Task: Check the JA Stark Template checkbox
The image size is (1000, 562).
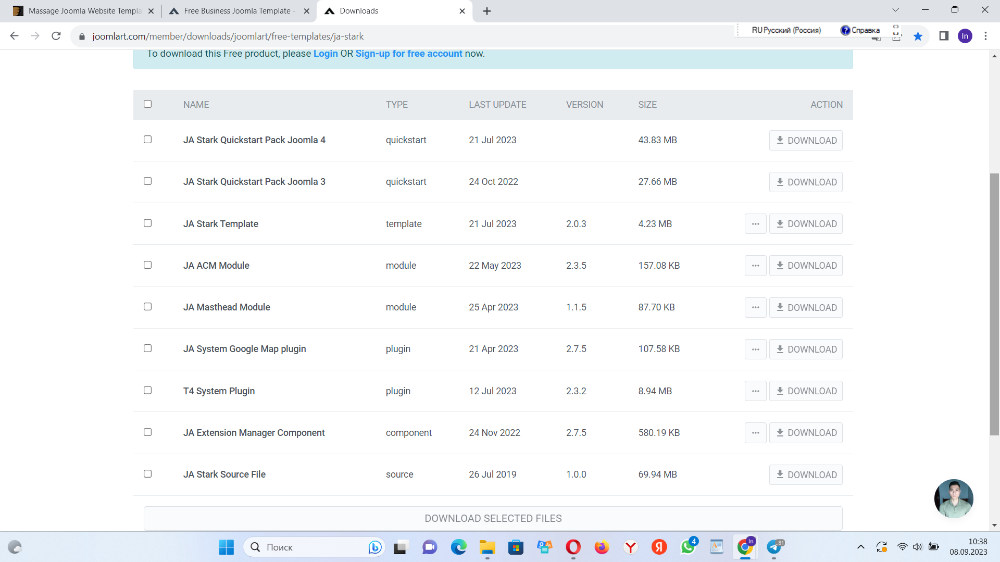Action: pos(148,223)
